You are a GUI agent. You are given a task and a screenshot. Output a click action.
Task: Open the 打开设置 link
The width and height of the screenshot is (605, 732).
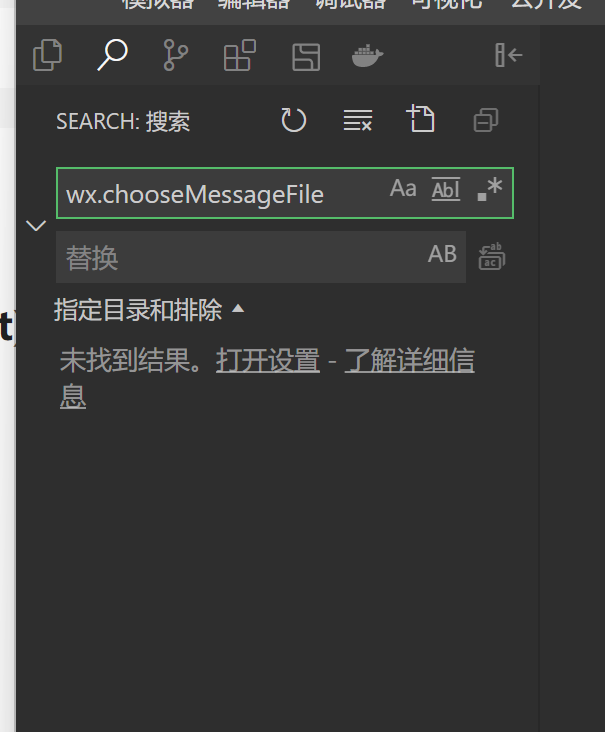pyautogui.click(x=268, y=360)
